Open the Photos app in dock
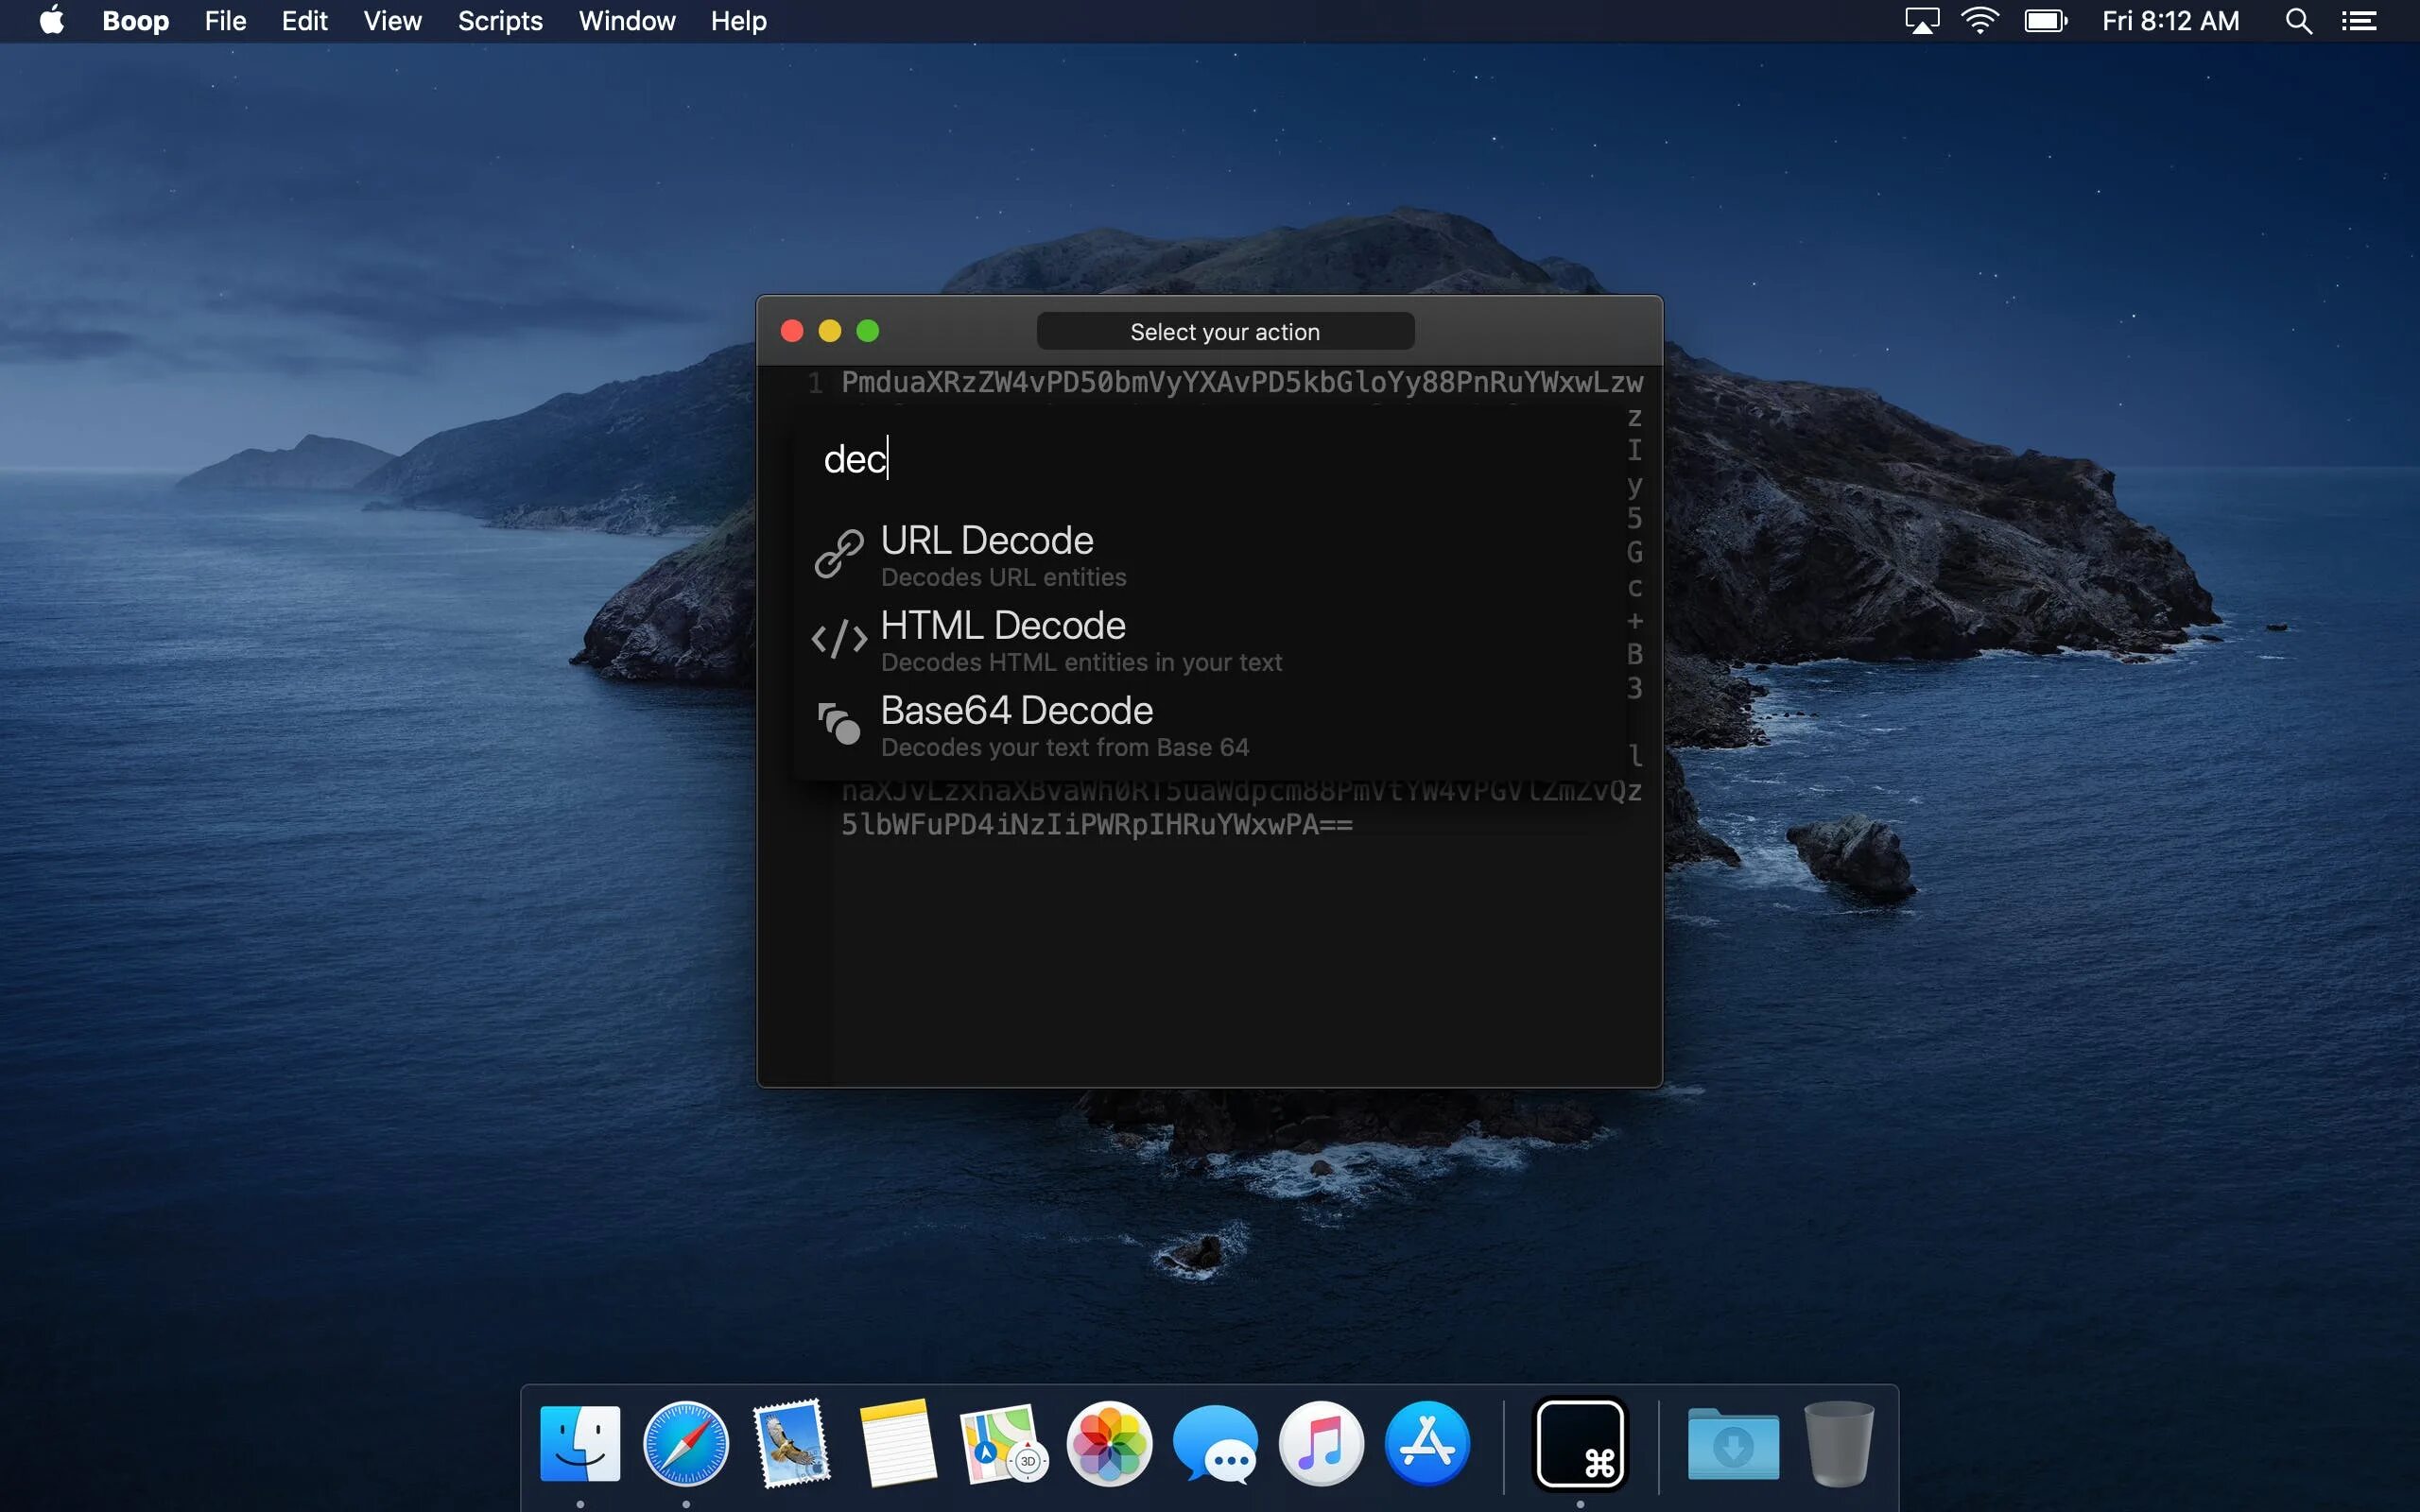The height and width of the screenshot is (1512, 2420). [1109, 1444]
